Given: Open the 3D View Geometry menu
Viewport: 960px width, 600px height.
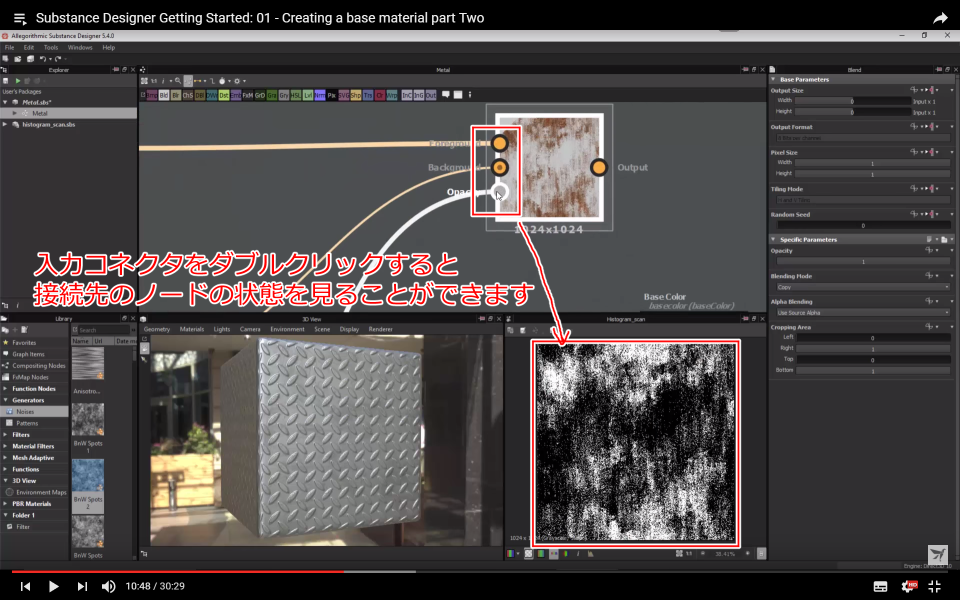Looking at the screenshot, I should point(157,329).
